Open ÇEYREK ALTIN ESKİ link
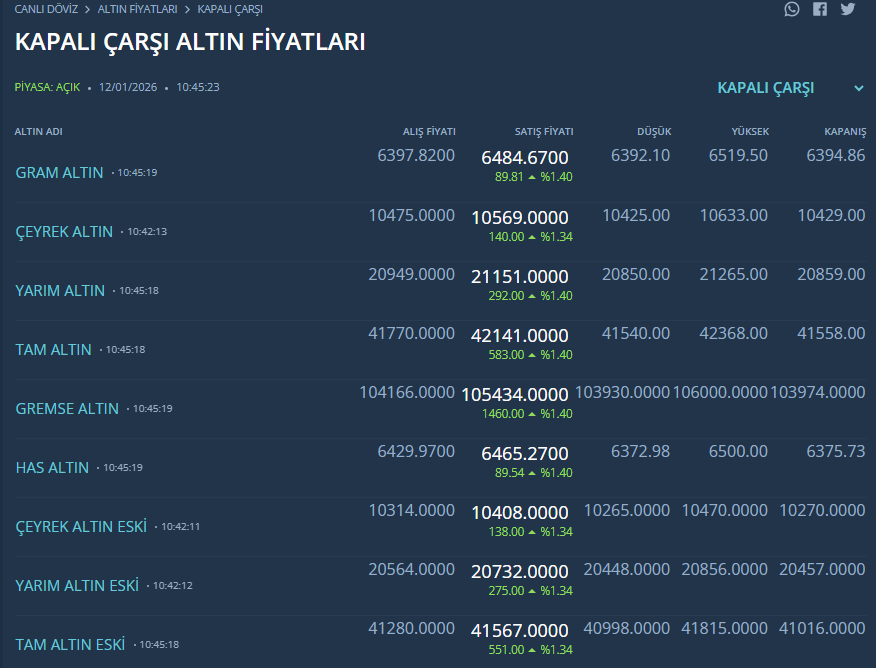This screenshot has height=668, width=876. (x=81, y=526)
